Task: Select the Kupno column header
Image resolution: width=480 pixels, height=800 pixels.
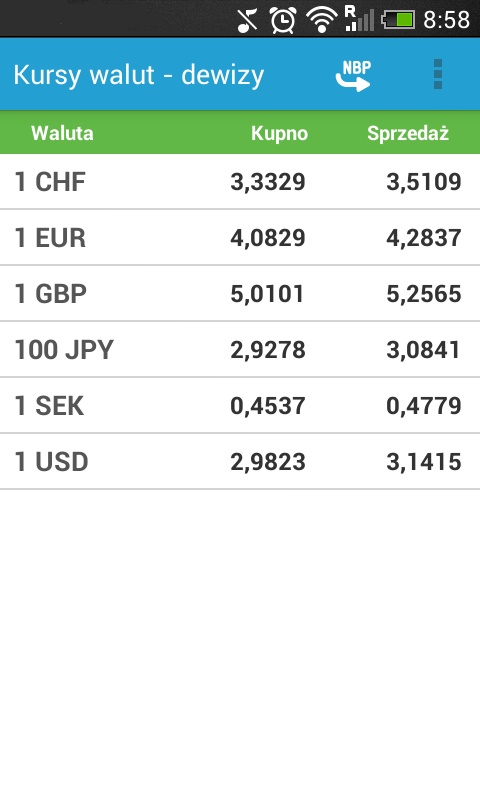Action: point(280,133)
